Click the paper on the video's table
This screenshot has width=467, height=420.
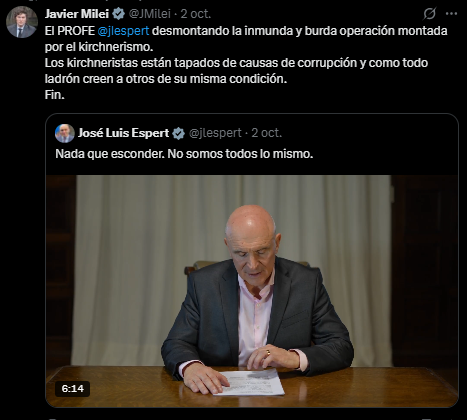point(249,382)
